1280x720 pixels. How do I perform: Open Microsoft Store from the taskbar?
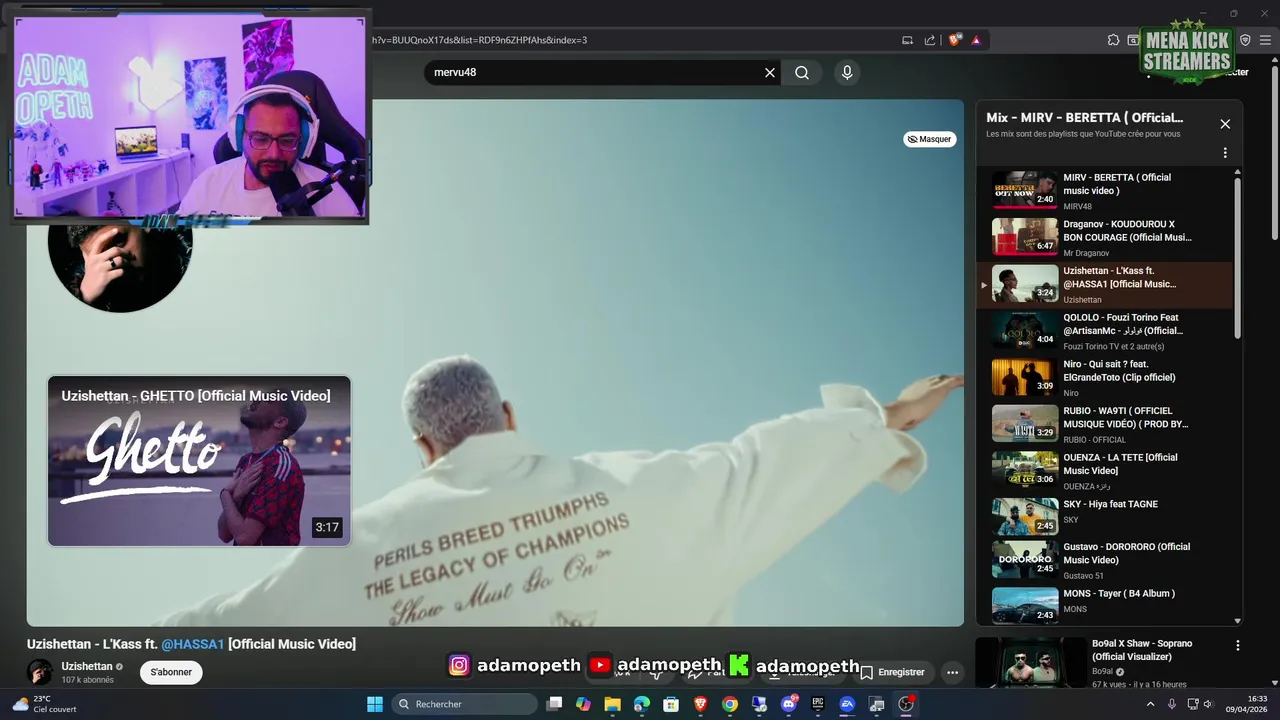tap(671, 704)
